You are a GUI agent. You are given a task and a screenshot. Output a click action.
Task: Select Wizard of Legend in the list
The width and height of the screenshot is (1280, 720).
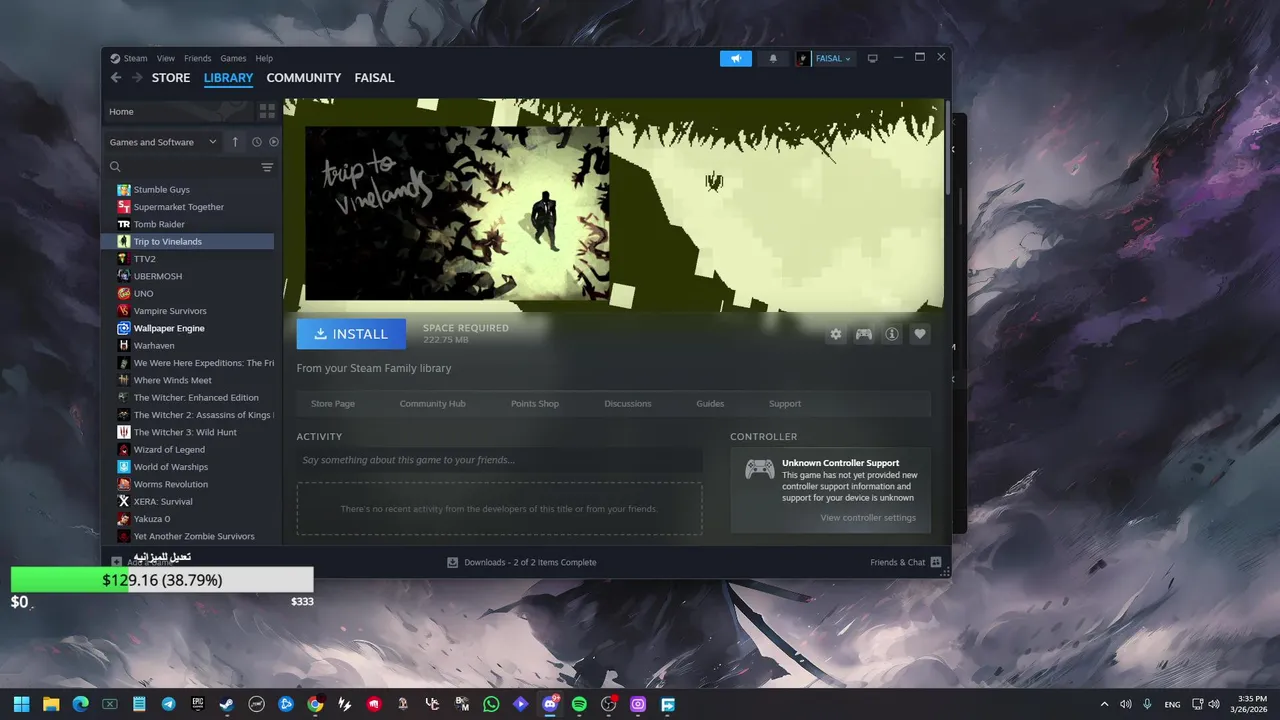(x=188, y=450)
